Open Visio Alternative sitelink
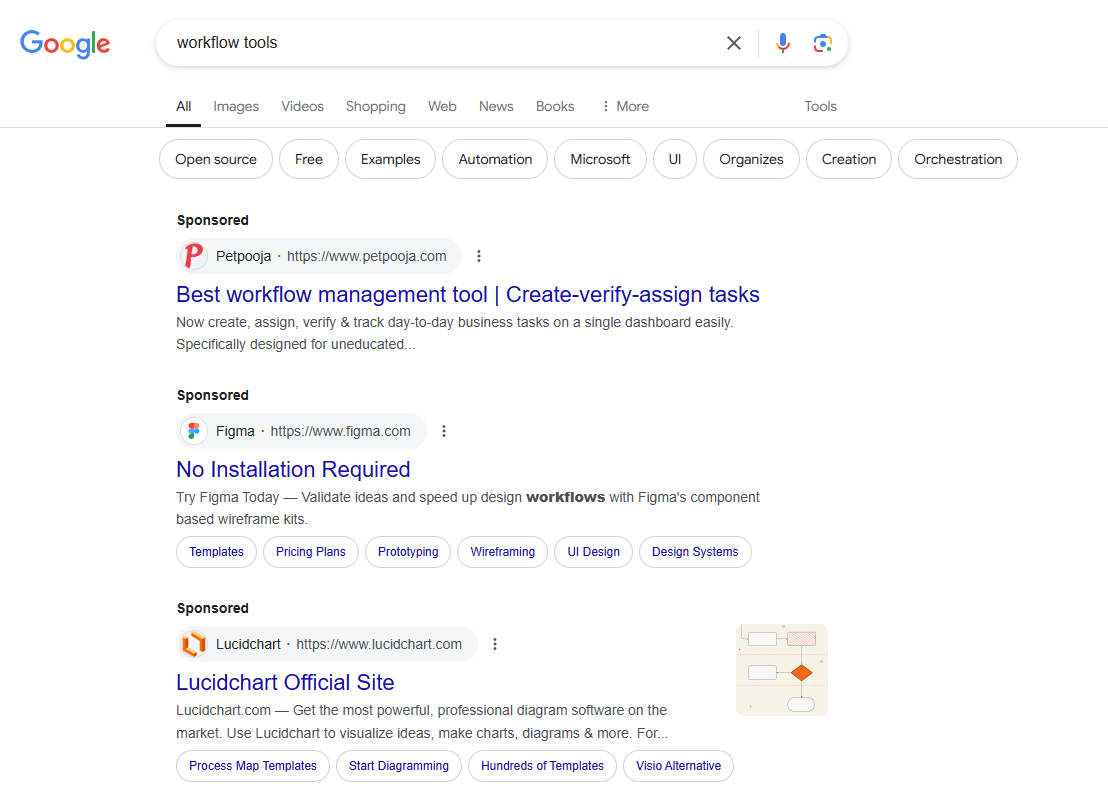The width and height of the screenshot is (1108, 794). point(678,766)
